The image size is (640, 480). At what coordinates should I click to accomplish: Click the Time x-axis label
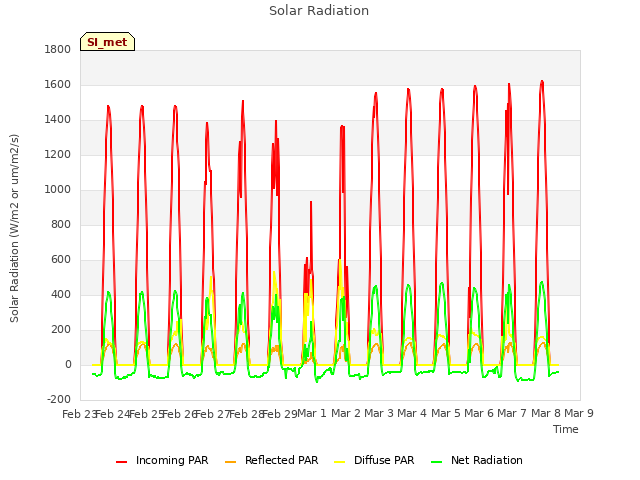coord(566,429)
